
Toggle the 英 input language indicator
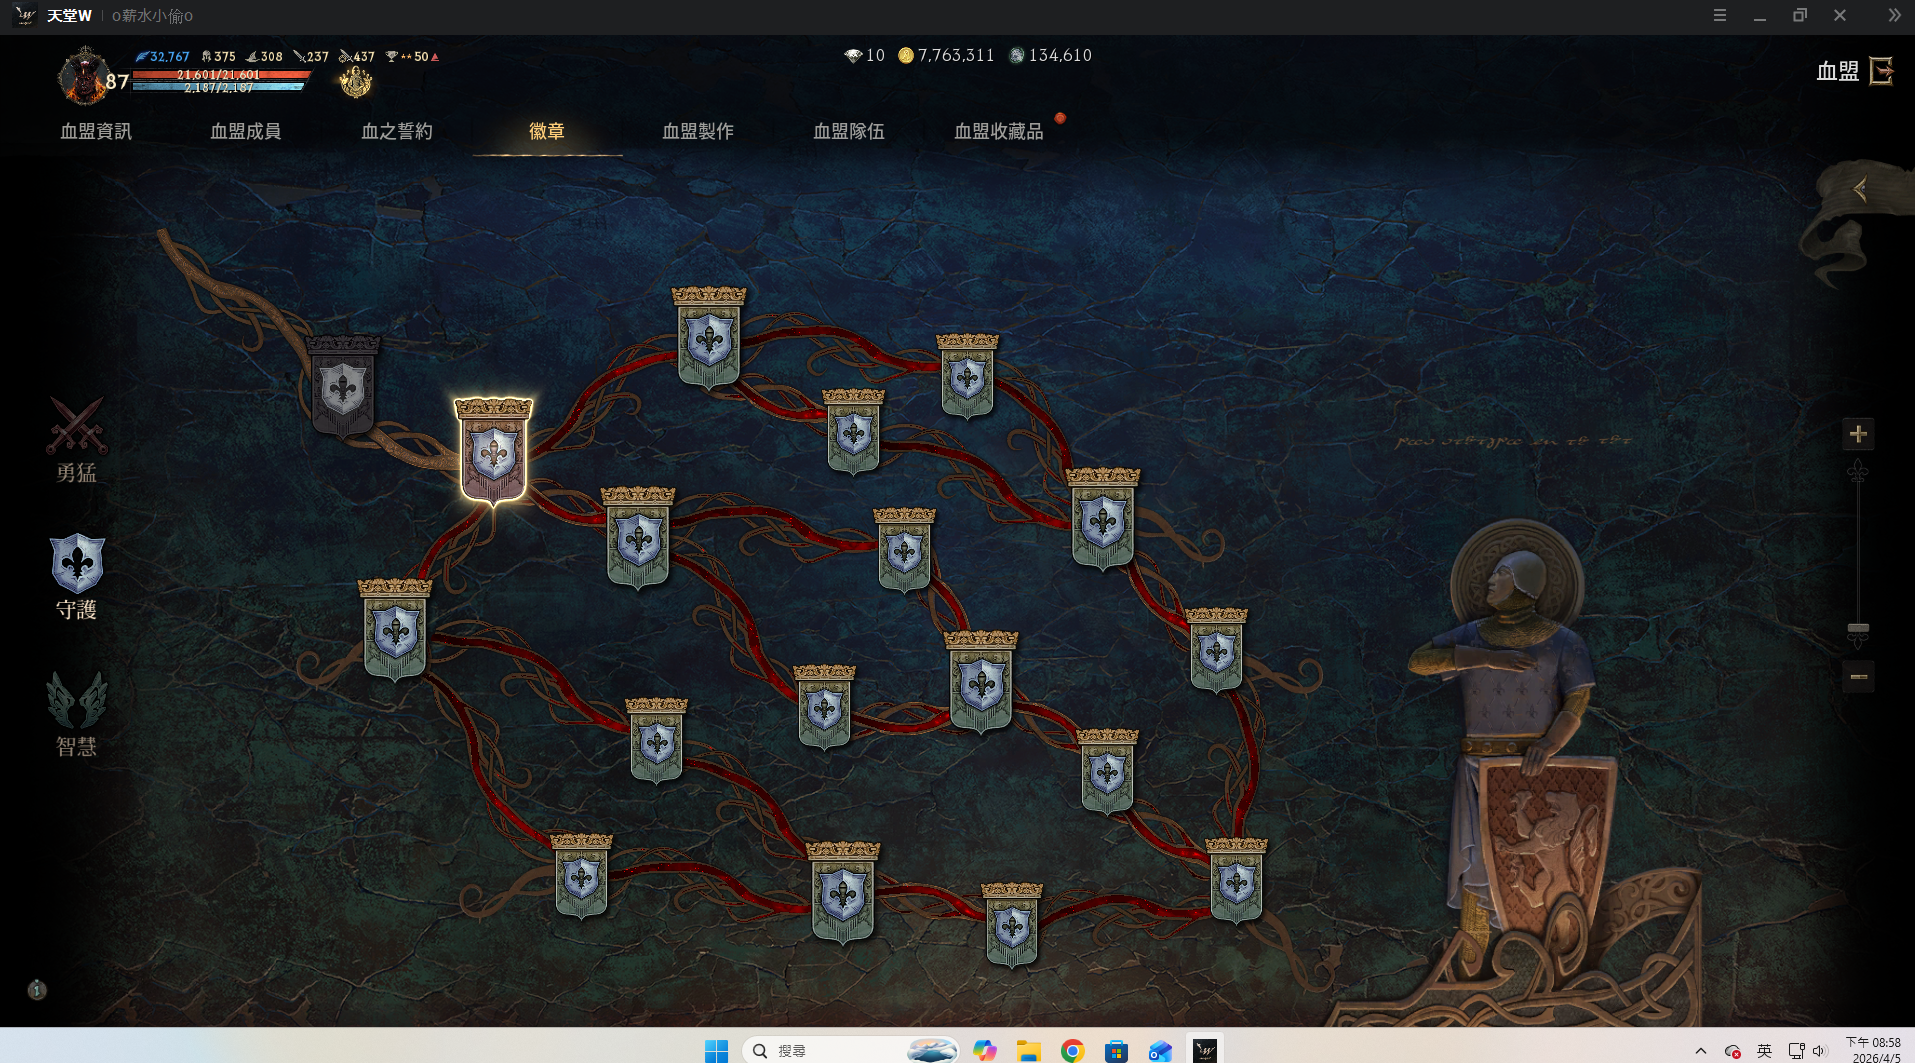coord(1764,1050)
